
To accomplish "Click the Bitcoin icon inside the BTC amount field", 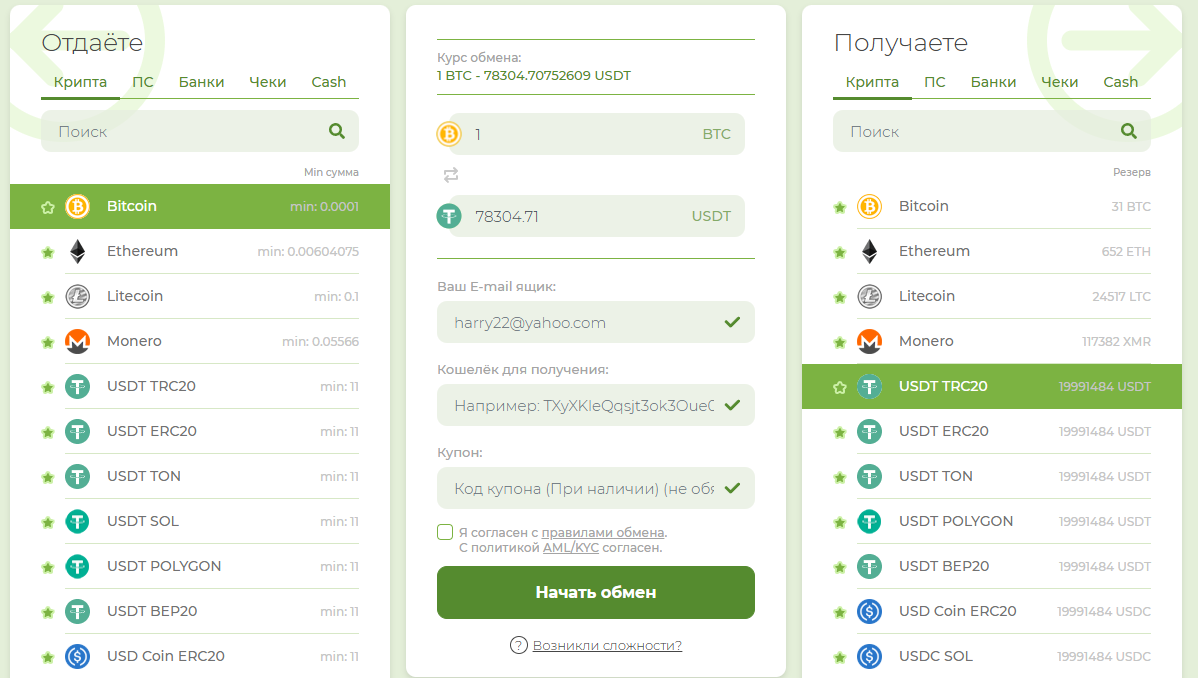I will pyautogui.click(x=448, y=133).
